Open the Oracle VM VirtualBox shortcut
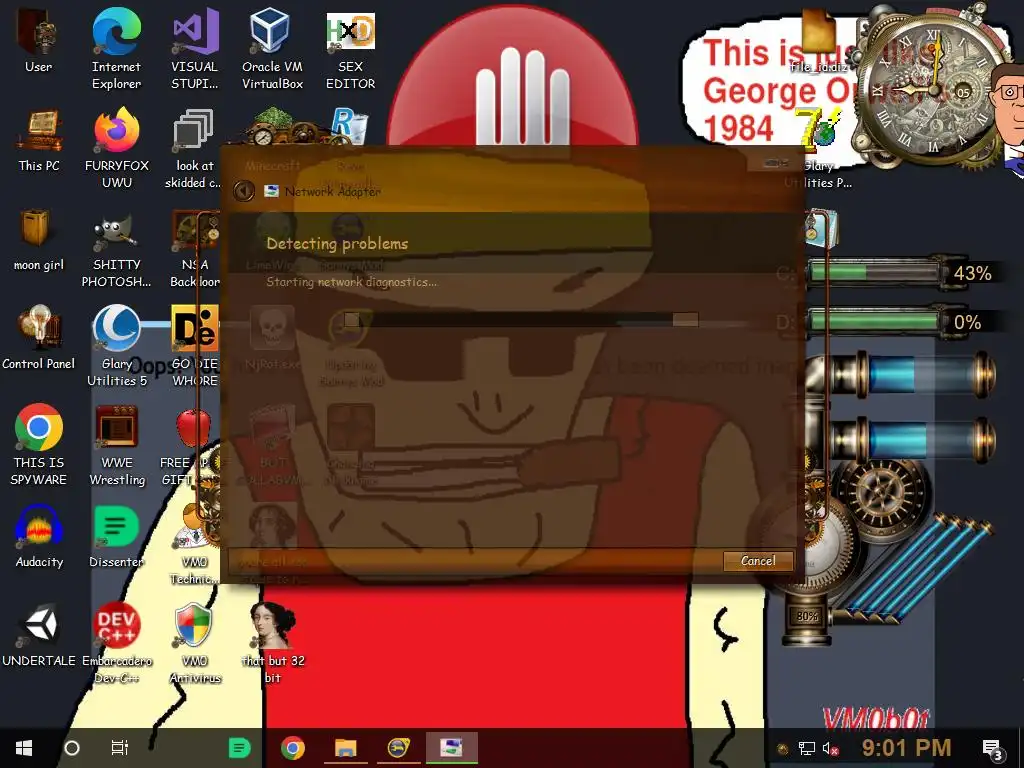This screenshot has width=1024, height=768. point(272,47)
